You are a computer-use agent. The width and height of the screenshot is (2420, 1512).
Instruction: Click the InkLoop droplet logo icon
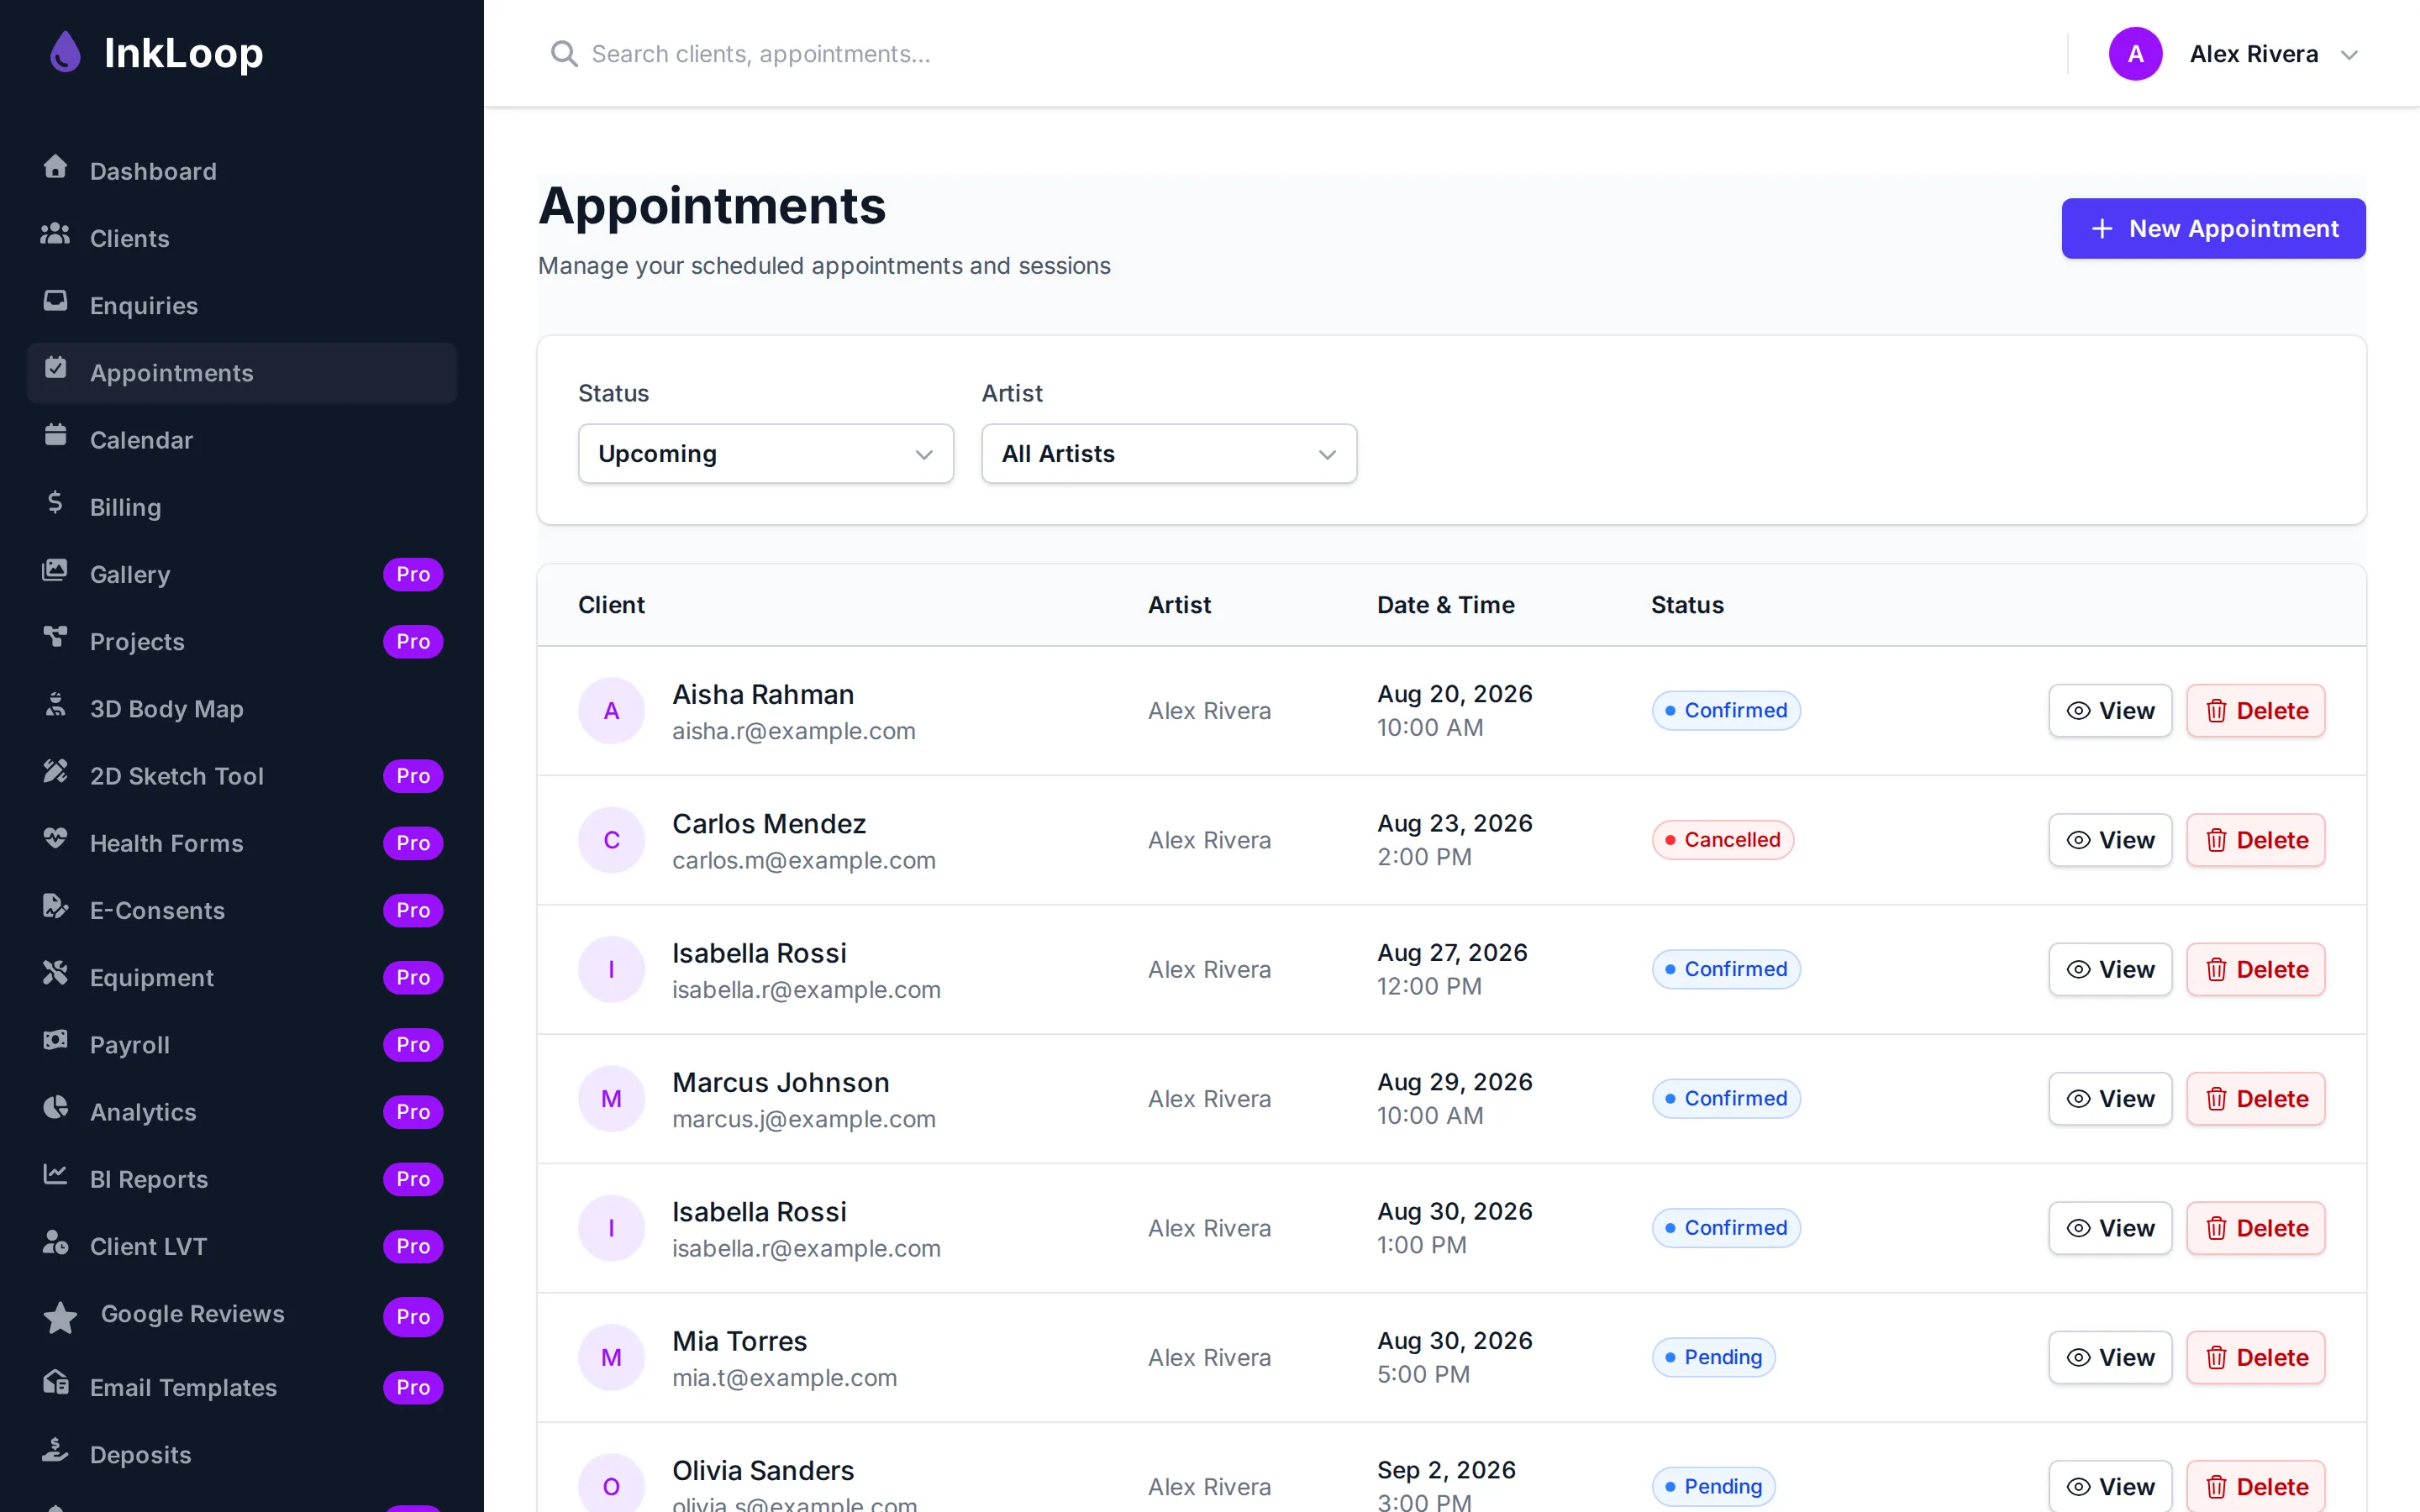tap(65, 52)
